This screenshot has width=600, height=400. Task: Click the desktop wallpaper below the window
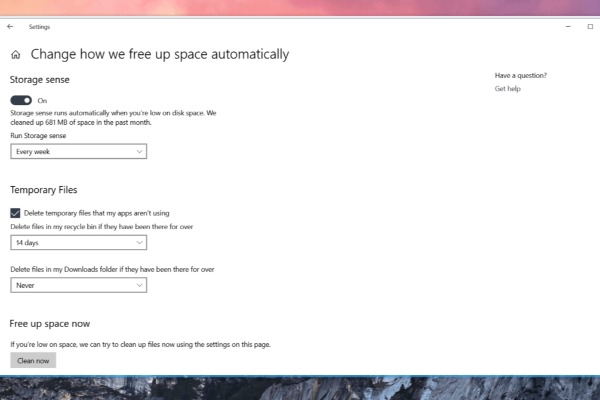pos(300,388)
